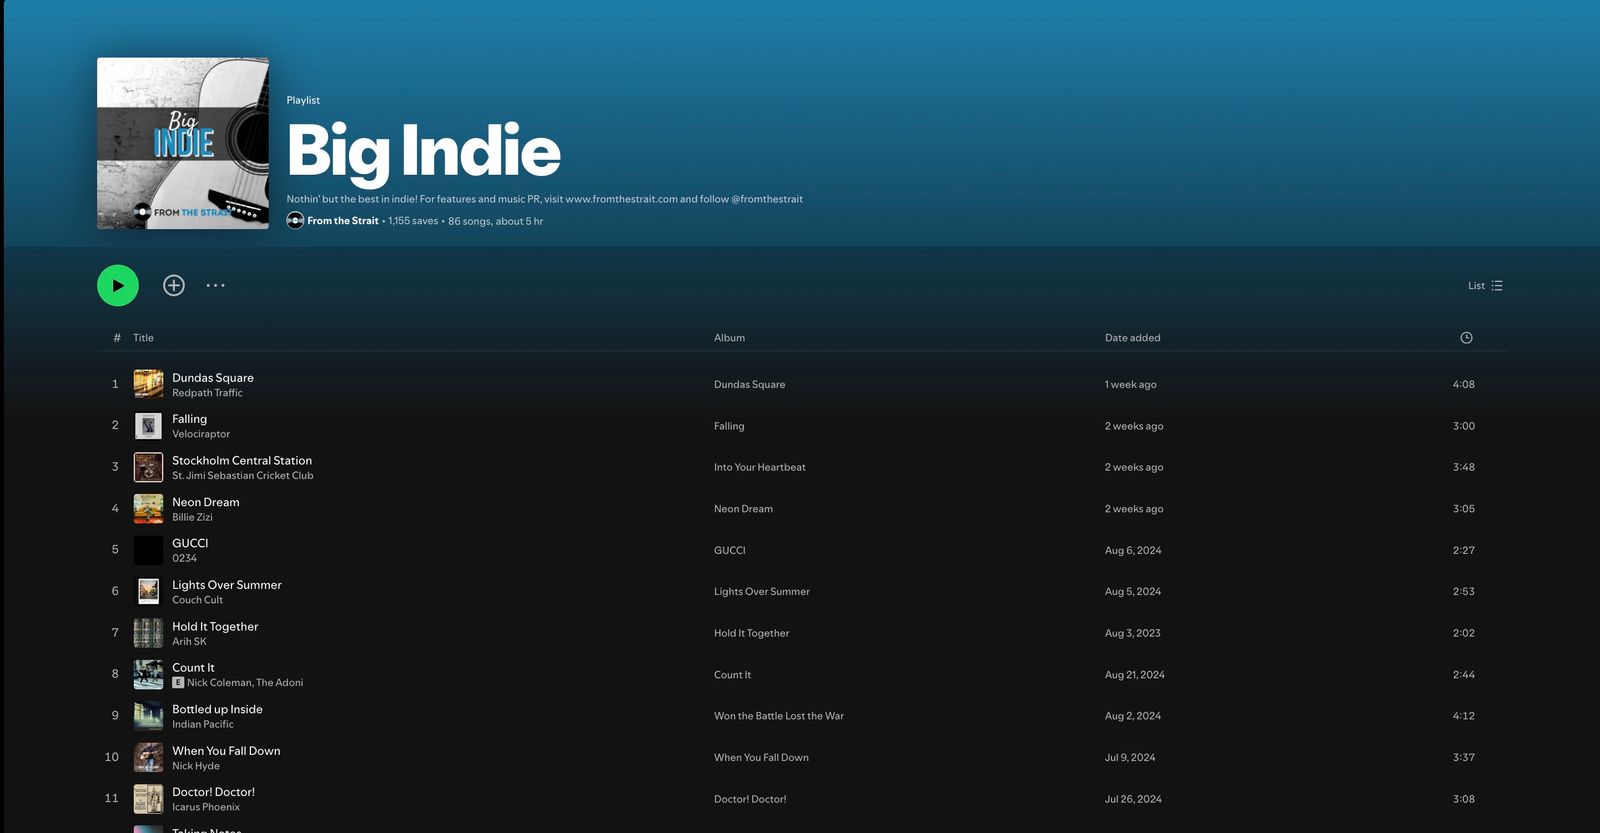Image resolution: width=1600 pixels, height=833 pixels.
Task: Click the duration clock column icon
Action: pos(1466,338)
